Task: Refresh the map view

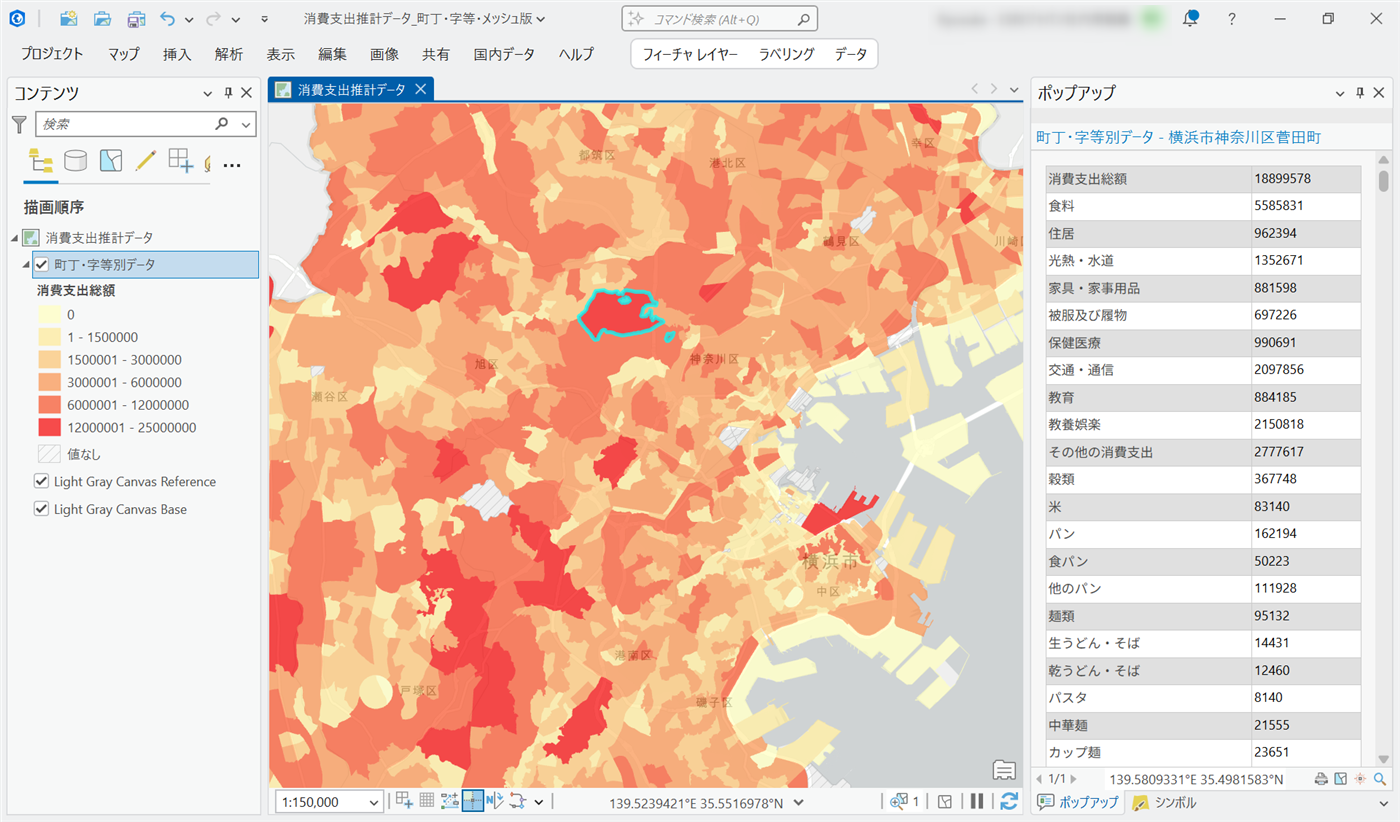Action: 1009,801
